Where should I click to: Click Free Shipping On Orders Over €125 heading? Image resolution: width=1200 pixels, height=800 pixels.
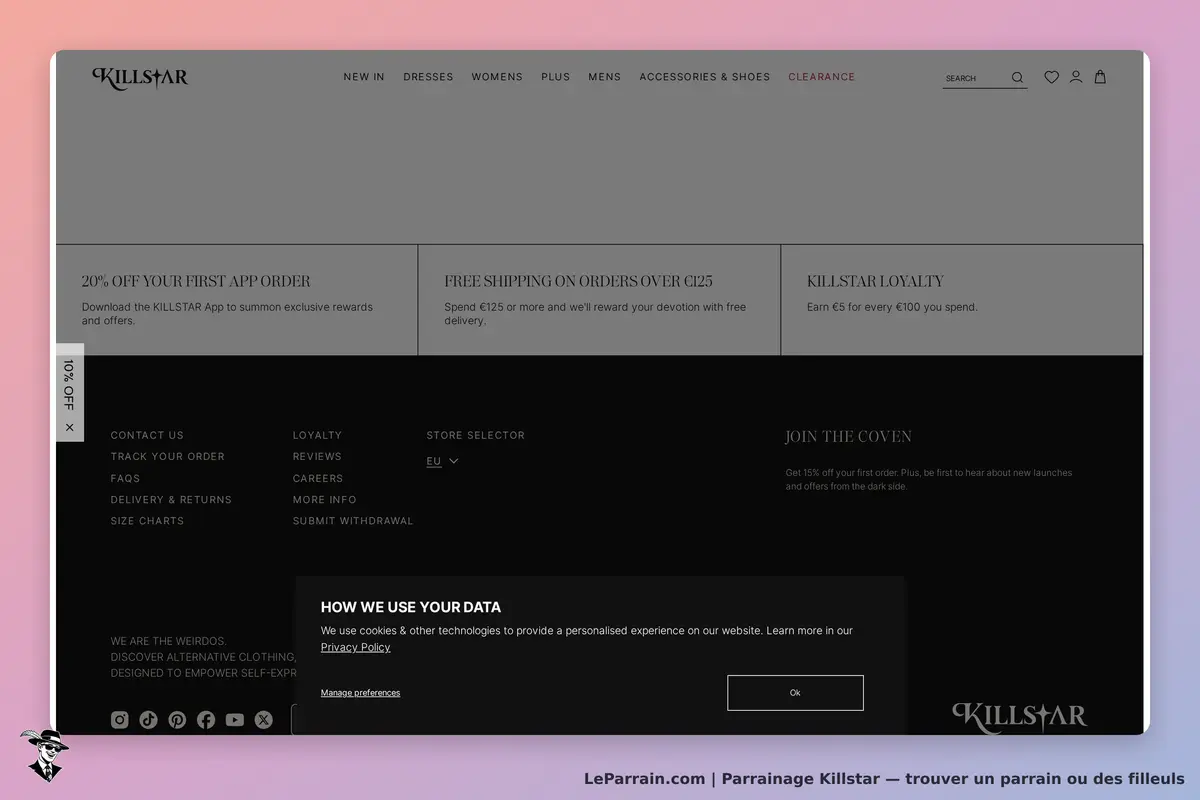[578, 281]
